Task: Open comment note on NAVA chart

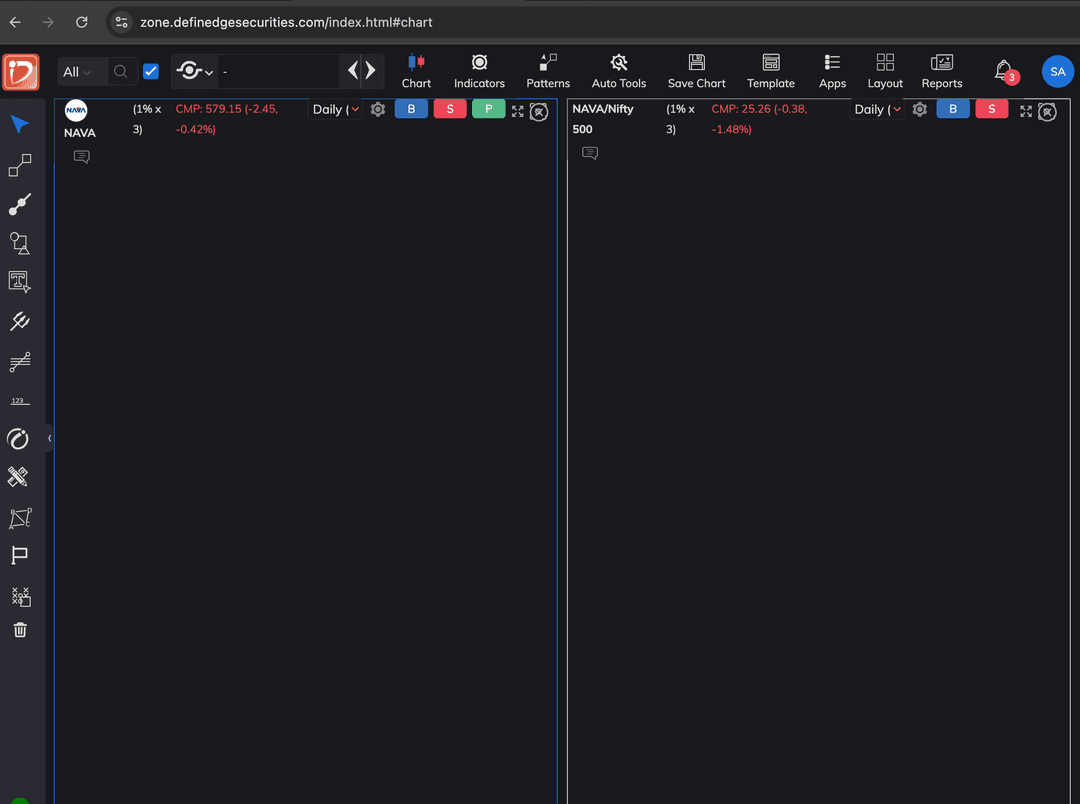Action: (81, 157)
